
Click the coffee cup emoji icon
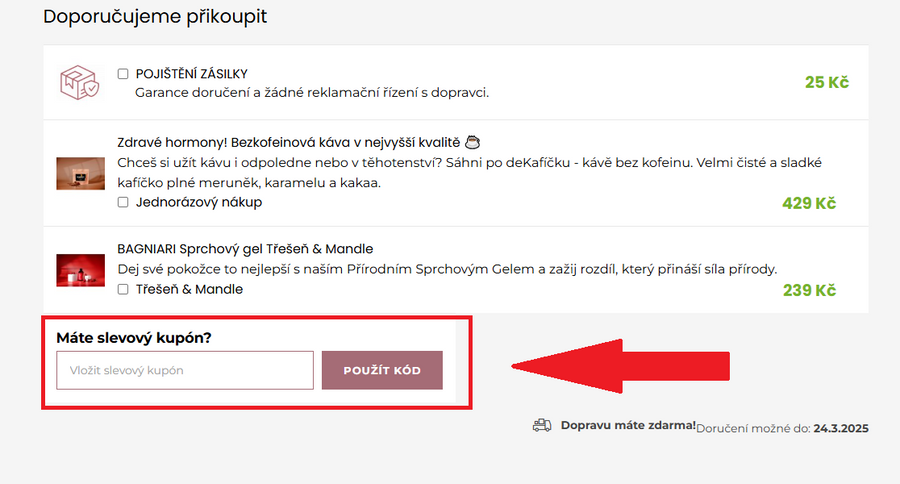point(474,142)
